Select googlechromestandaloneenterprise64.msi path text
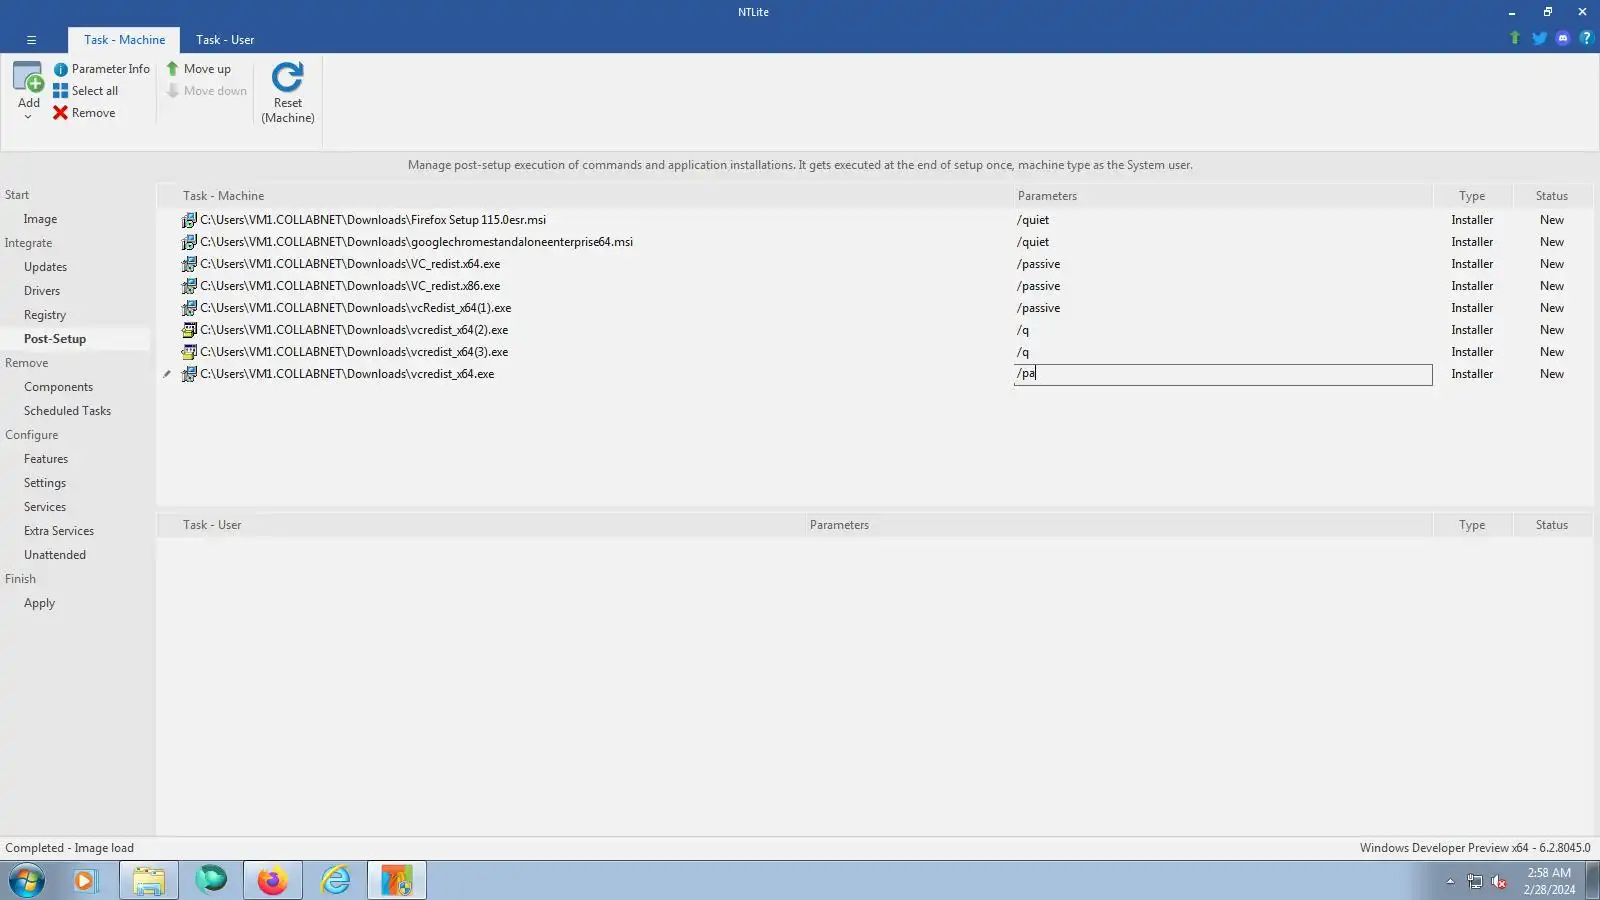 pyautogui.click(x=416, y=242)
